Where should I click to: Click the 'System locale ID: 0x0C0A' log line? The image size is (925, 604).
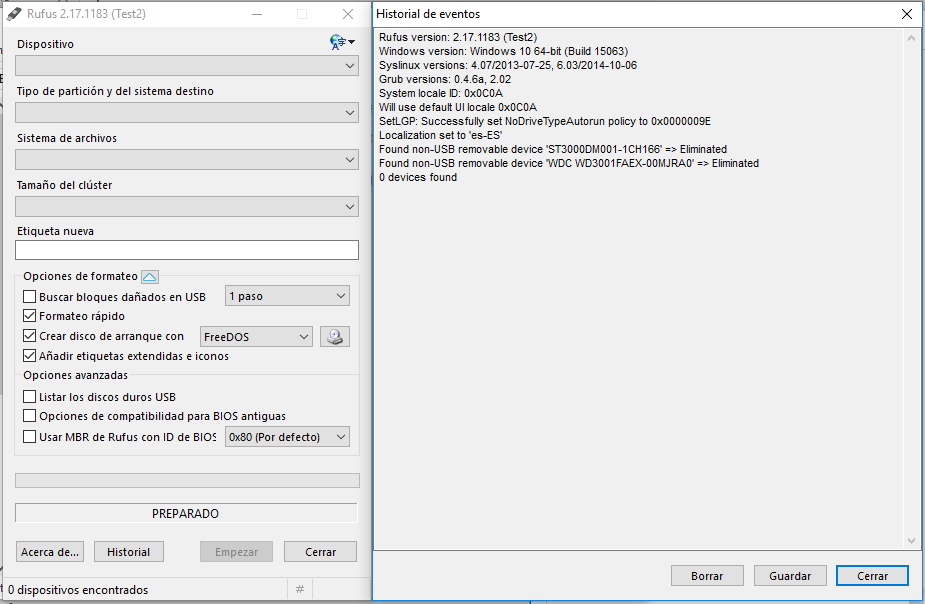[x=441, y=93]
